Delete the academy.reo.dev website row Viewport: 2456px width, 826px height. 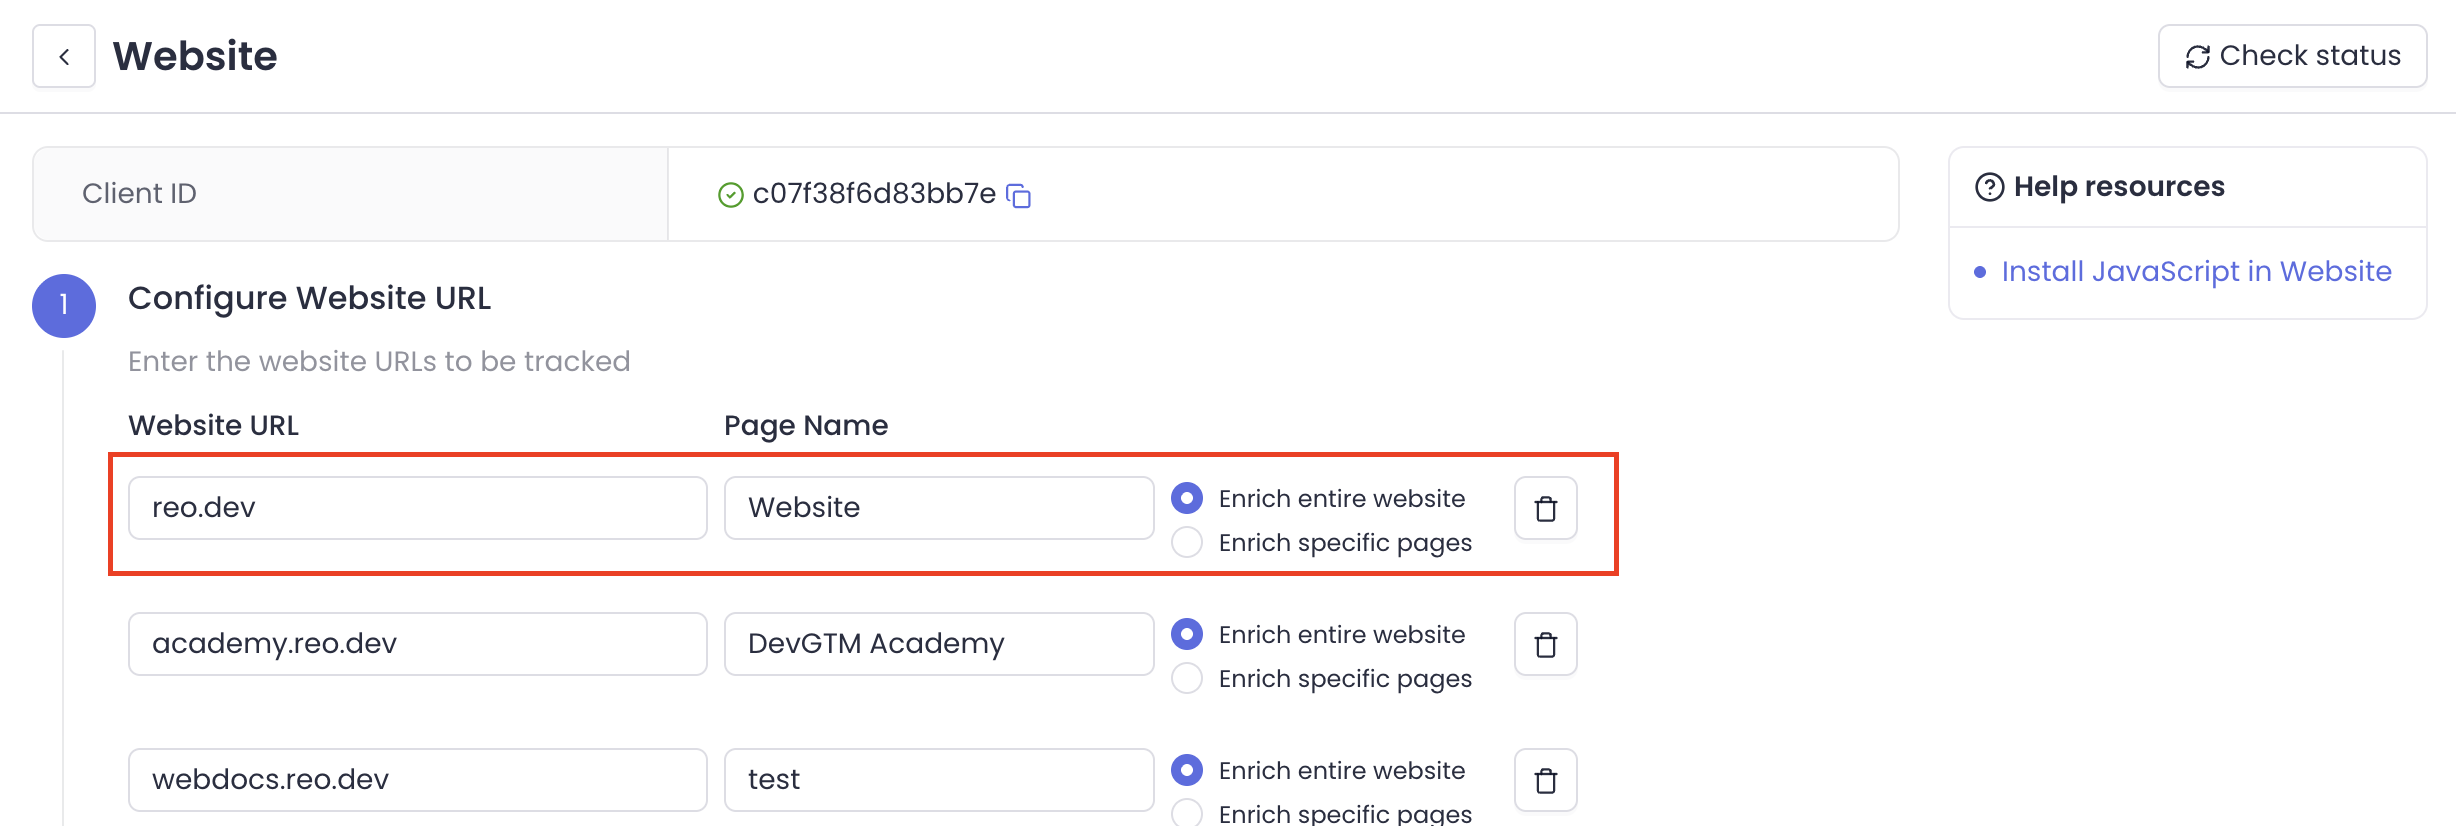[x=1545, y=645]
